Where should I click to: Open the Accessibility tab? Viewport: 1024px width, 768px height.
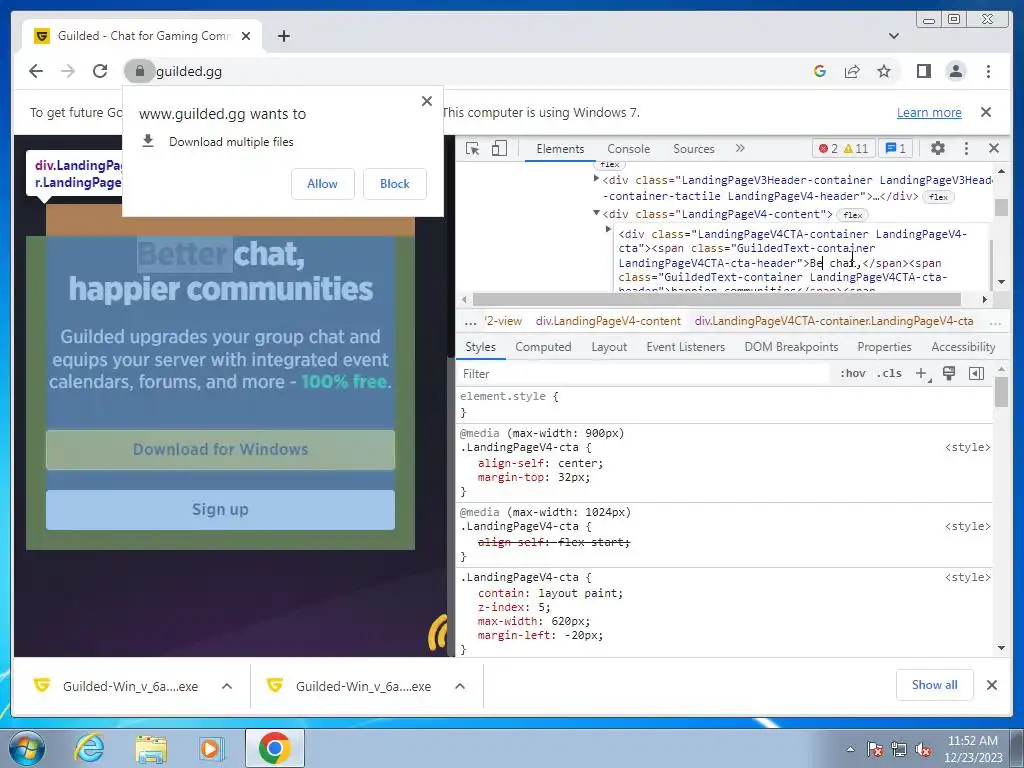(963, 347)
